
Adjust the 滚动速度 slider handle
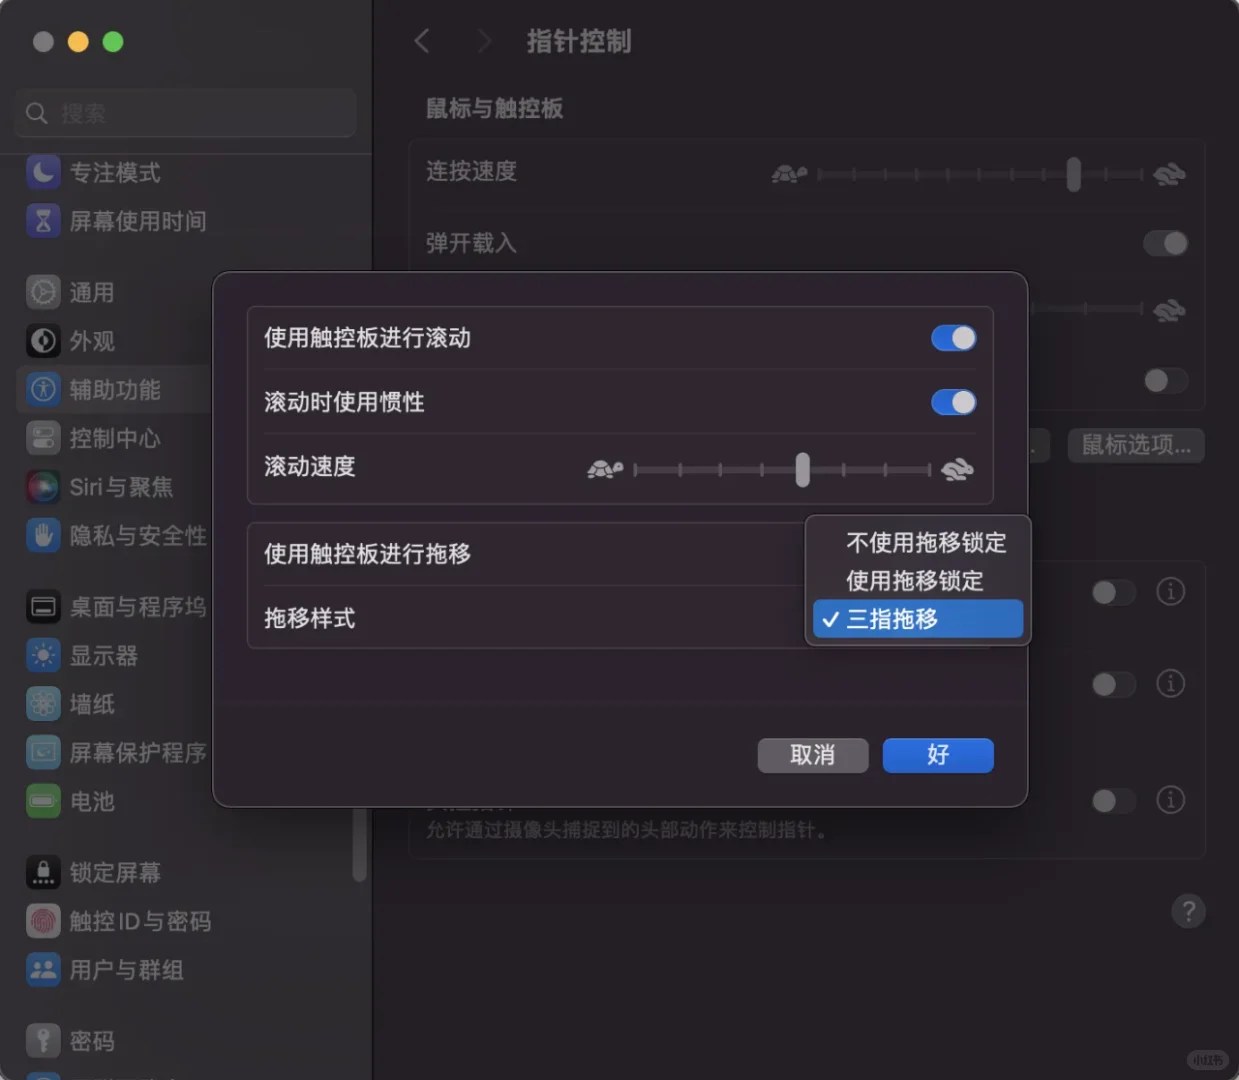pyautogui.click(x=802, y=469)
